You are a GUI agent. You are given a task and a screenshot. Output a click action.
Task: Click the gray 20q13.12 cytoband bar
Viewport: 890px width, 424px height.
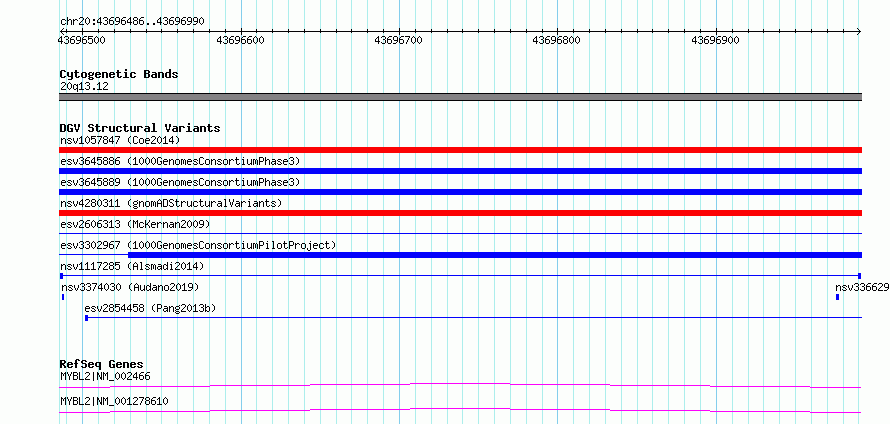click(x=460, y=97)
